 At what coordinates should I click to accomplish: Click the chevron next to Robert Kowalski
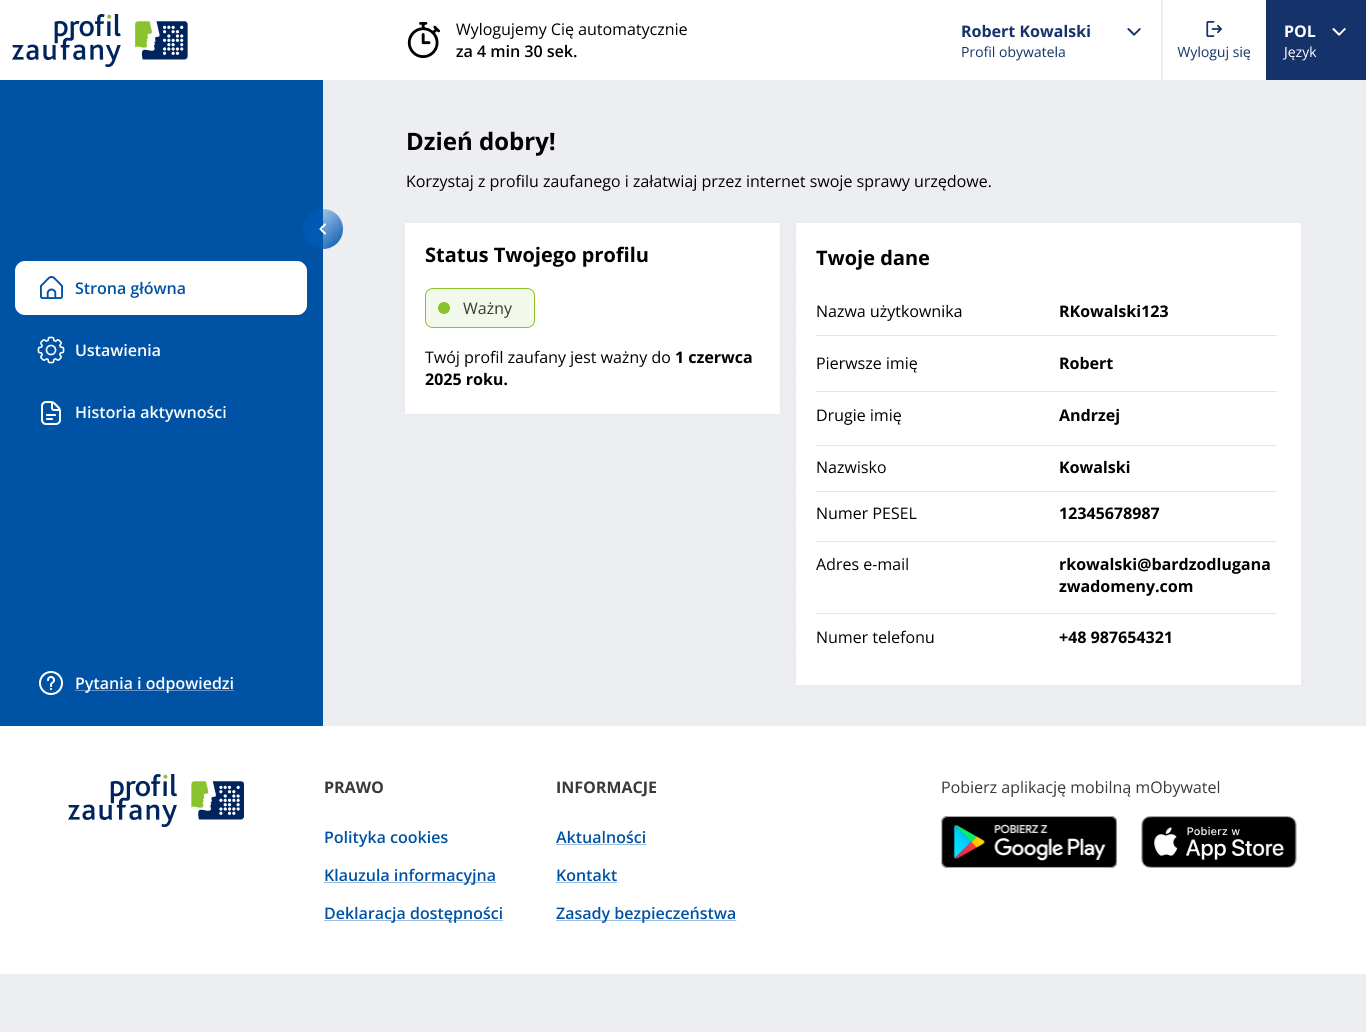[x=1134, y=32]
